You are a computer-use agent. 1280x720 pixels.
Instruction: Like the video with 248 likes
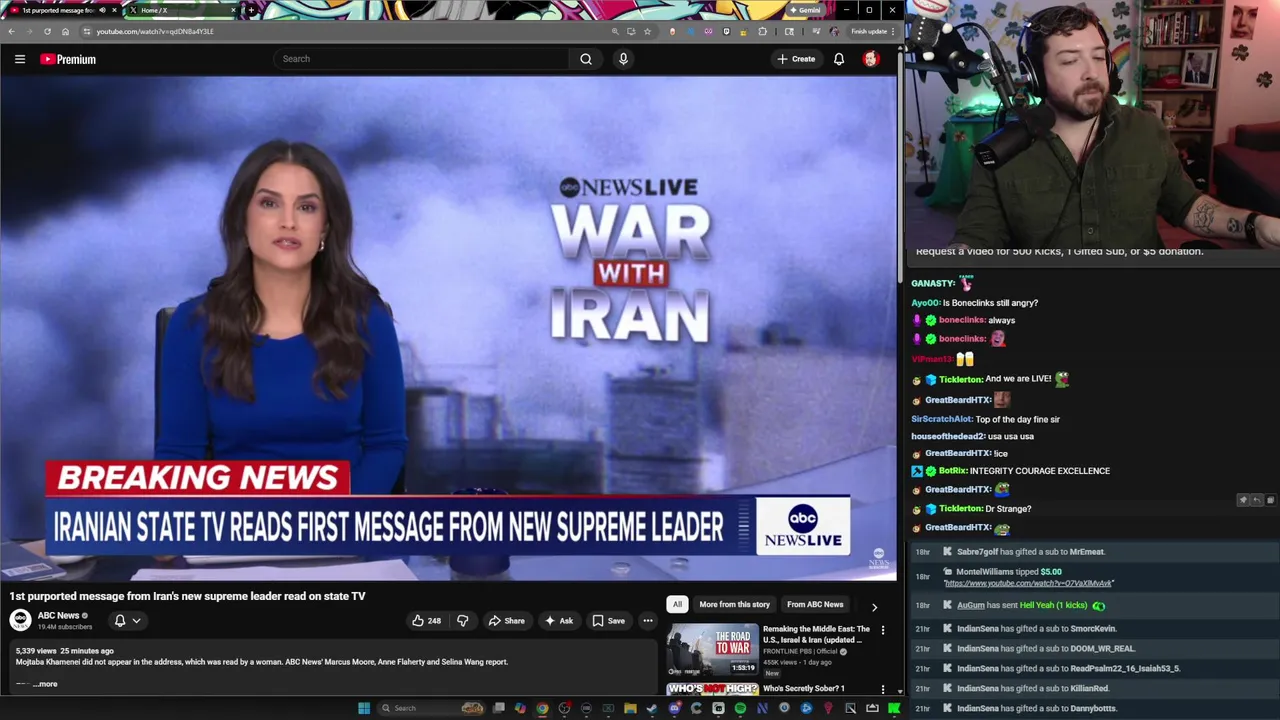click(x=426, y=621)
